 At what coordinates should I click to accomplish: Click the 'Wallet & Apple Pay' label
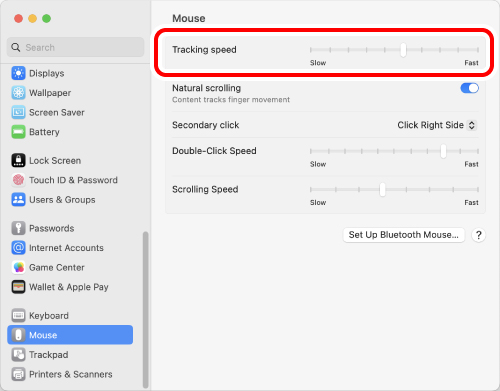click(69, 287)
